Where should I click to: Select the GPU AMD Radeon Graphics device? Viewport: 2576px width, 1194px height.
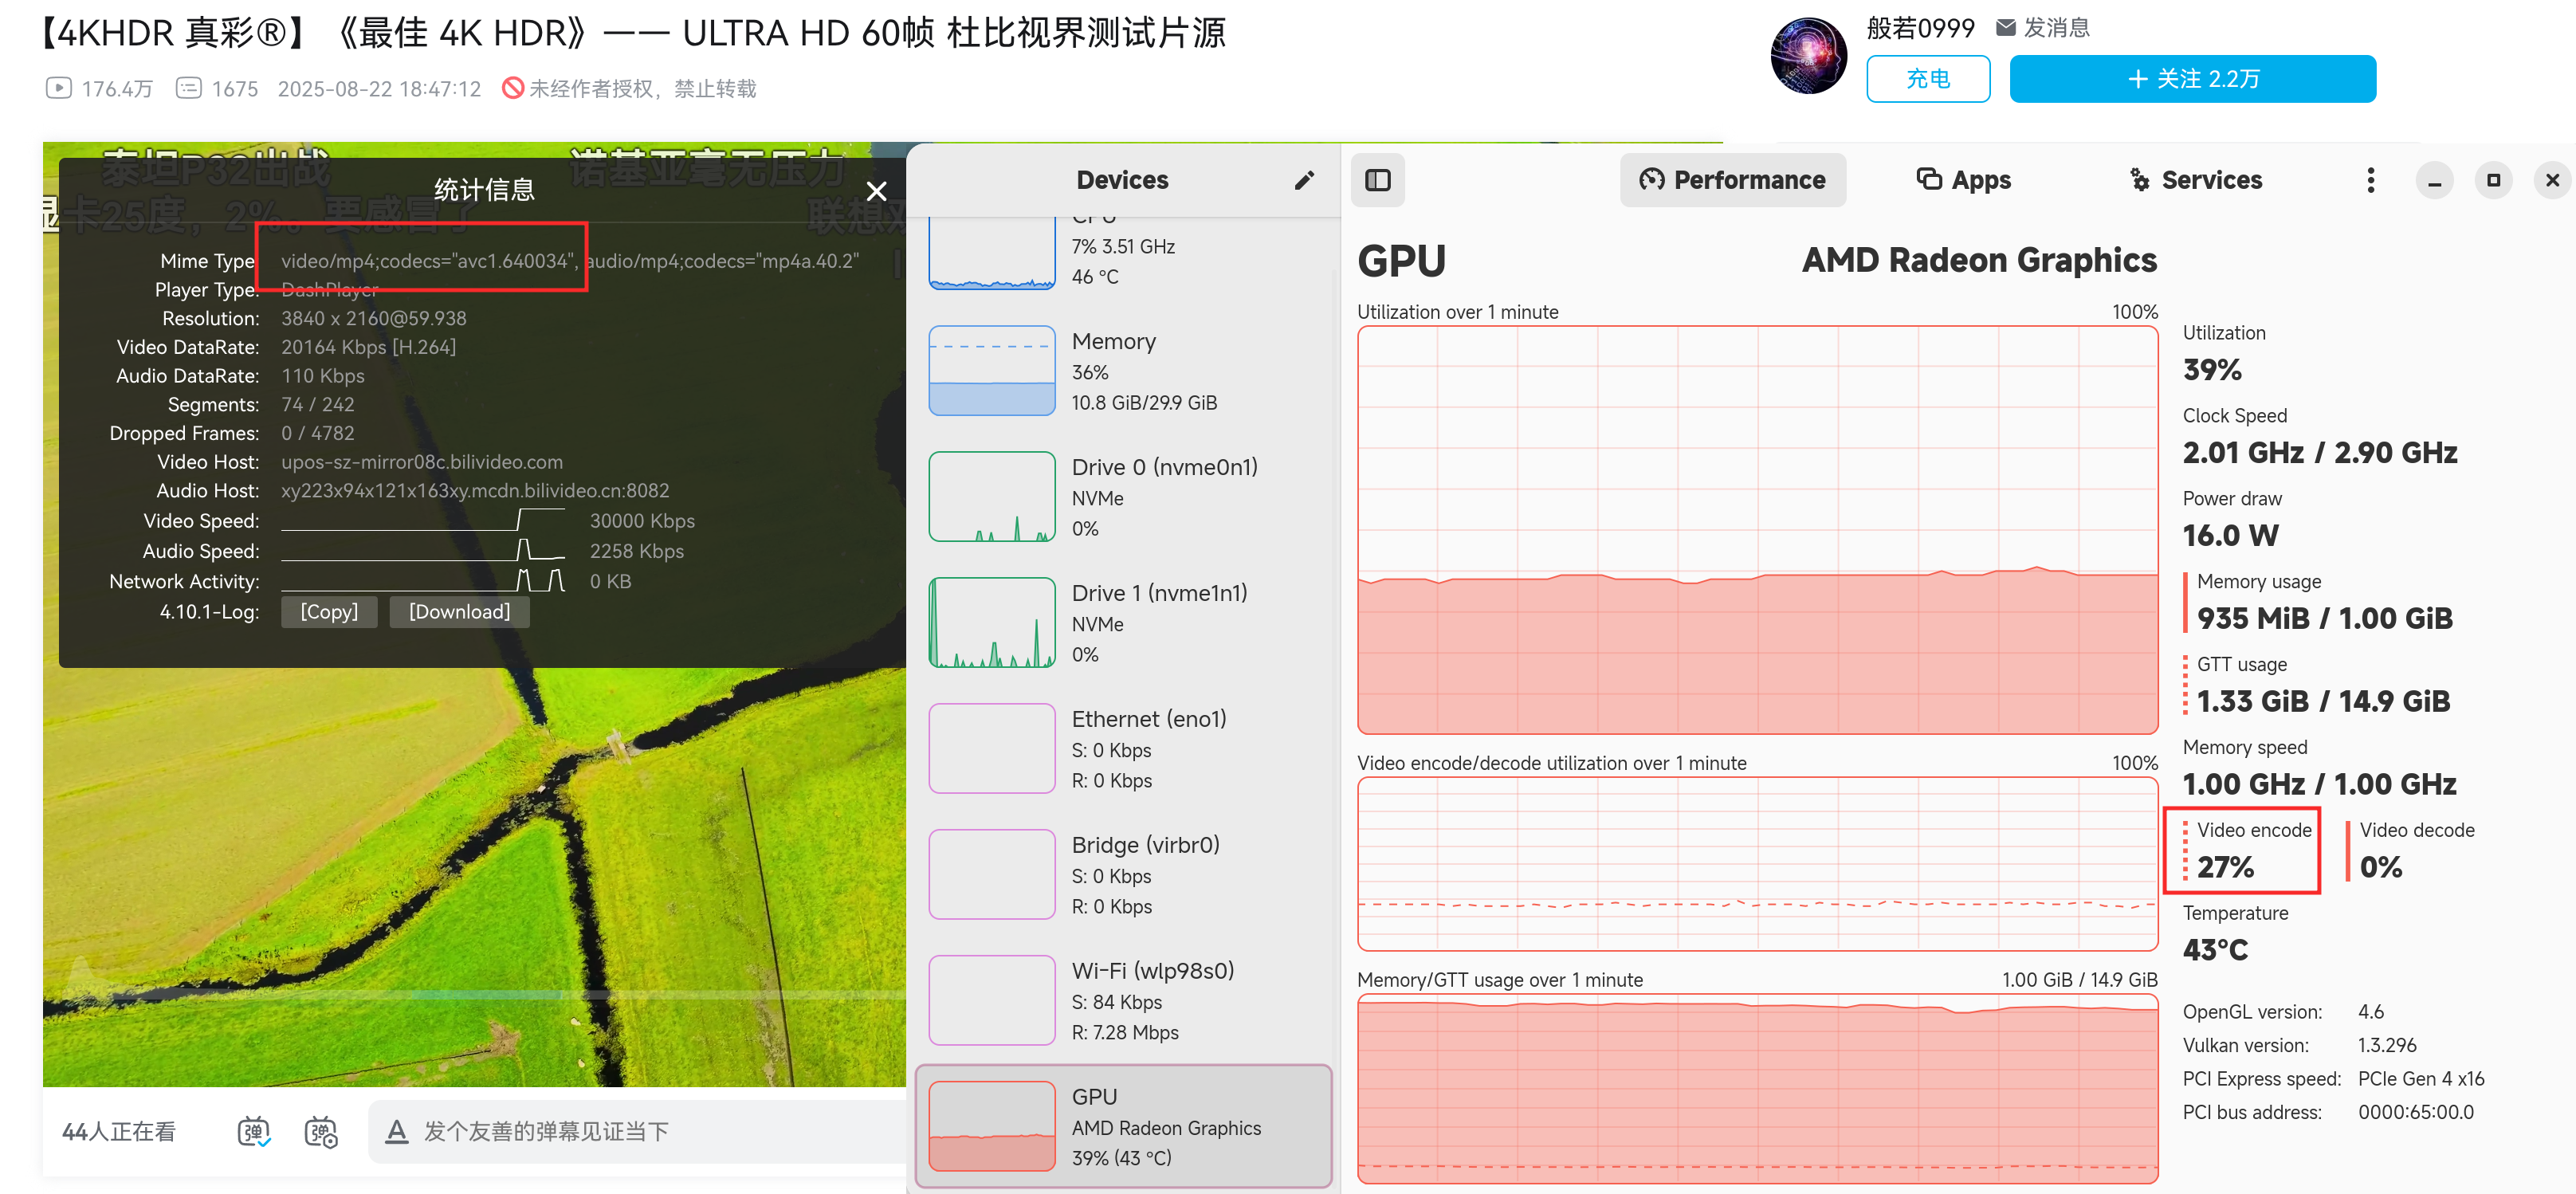pos(1123,1126)
